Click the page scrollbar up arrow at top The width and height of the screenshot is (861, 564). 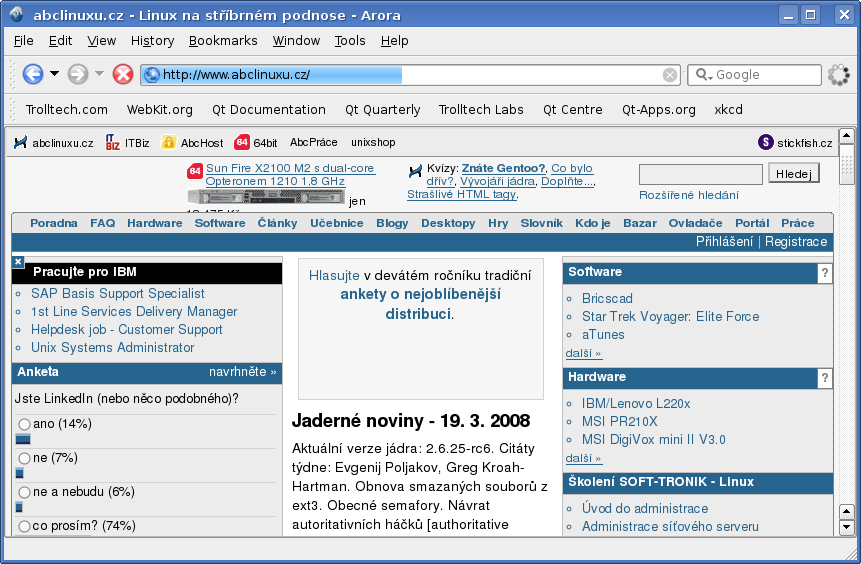846,135
